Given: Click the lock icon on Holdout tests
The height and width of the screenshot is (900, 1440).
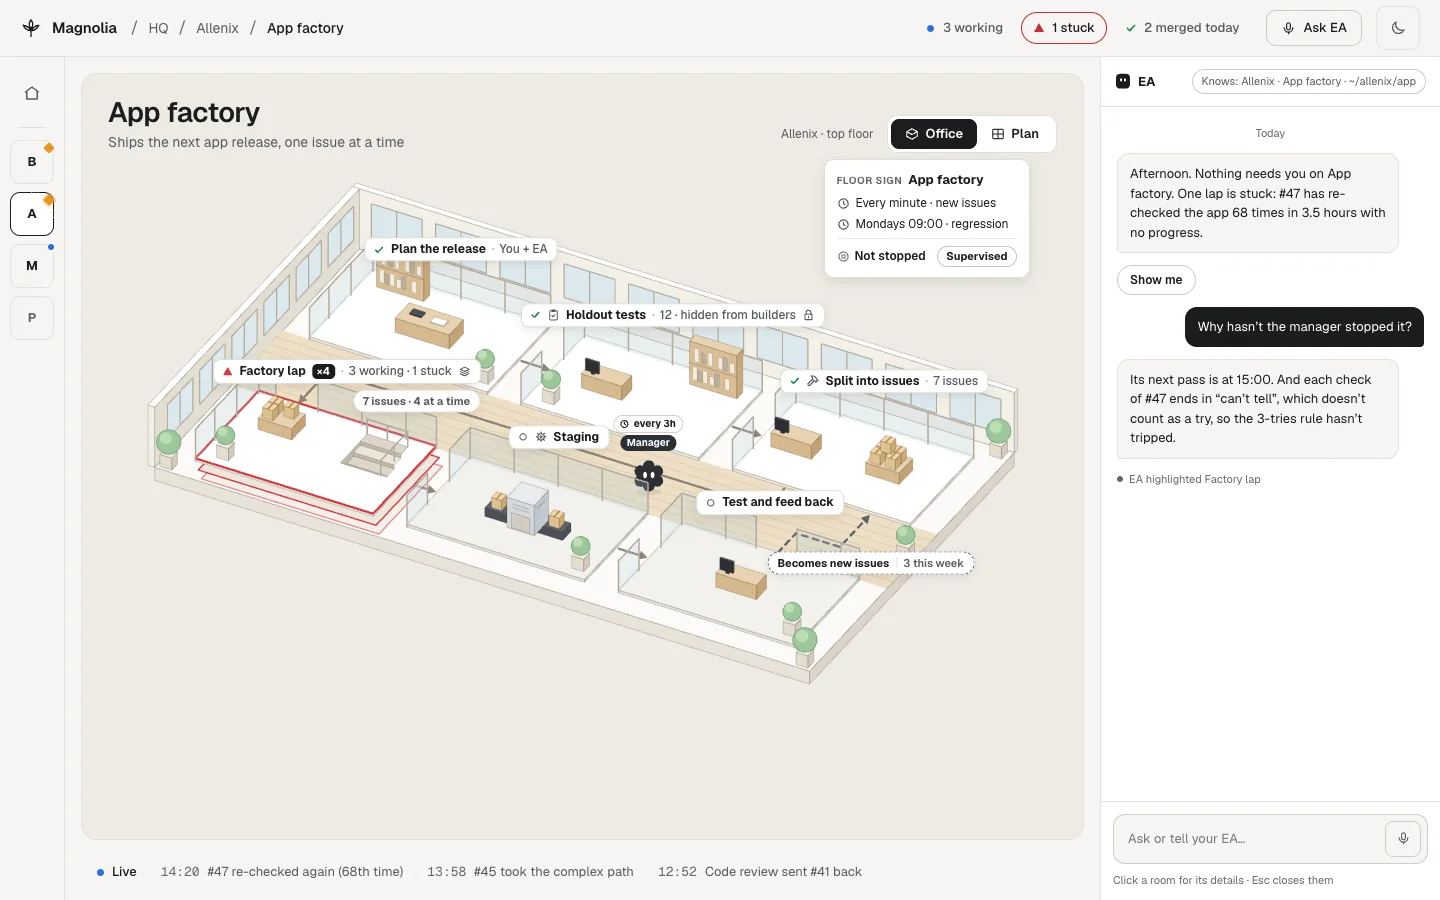Looking at the screenshot, I should (809, 315).
